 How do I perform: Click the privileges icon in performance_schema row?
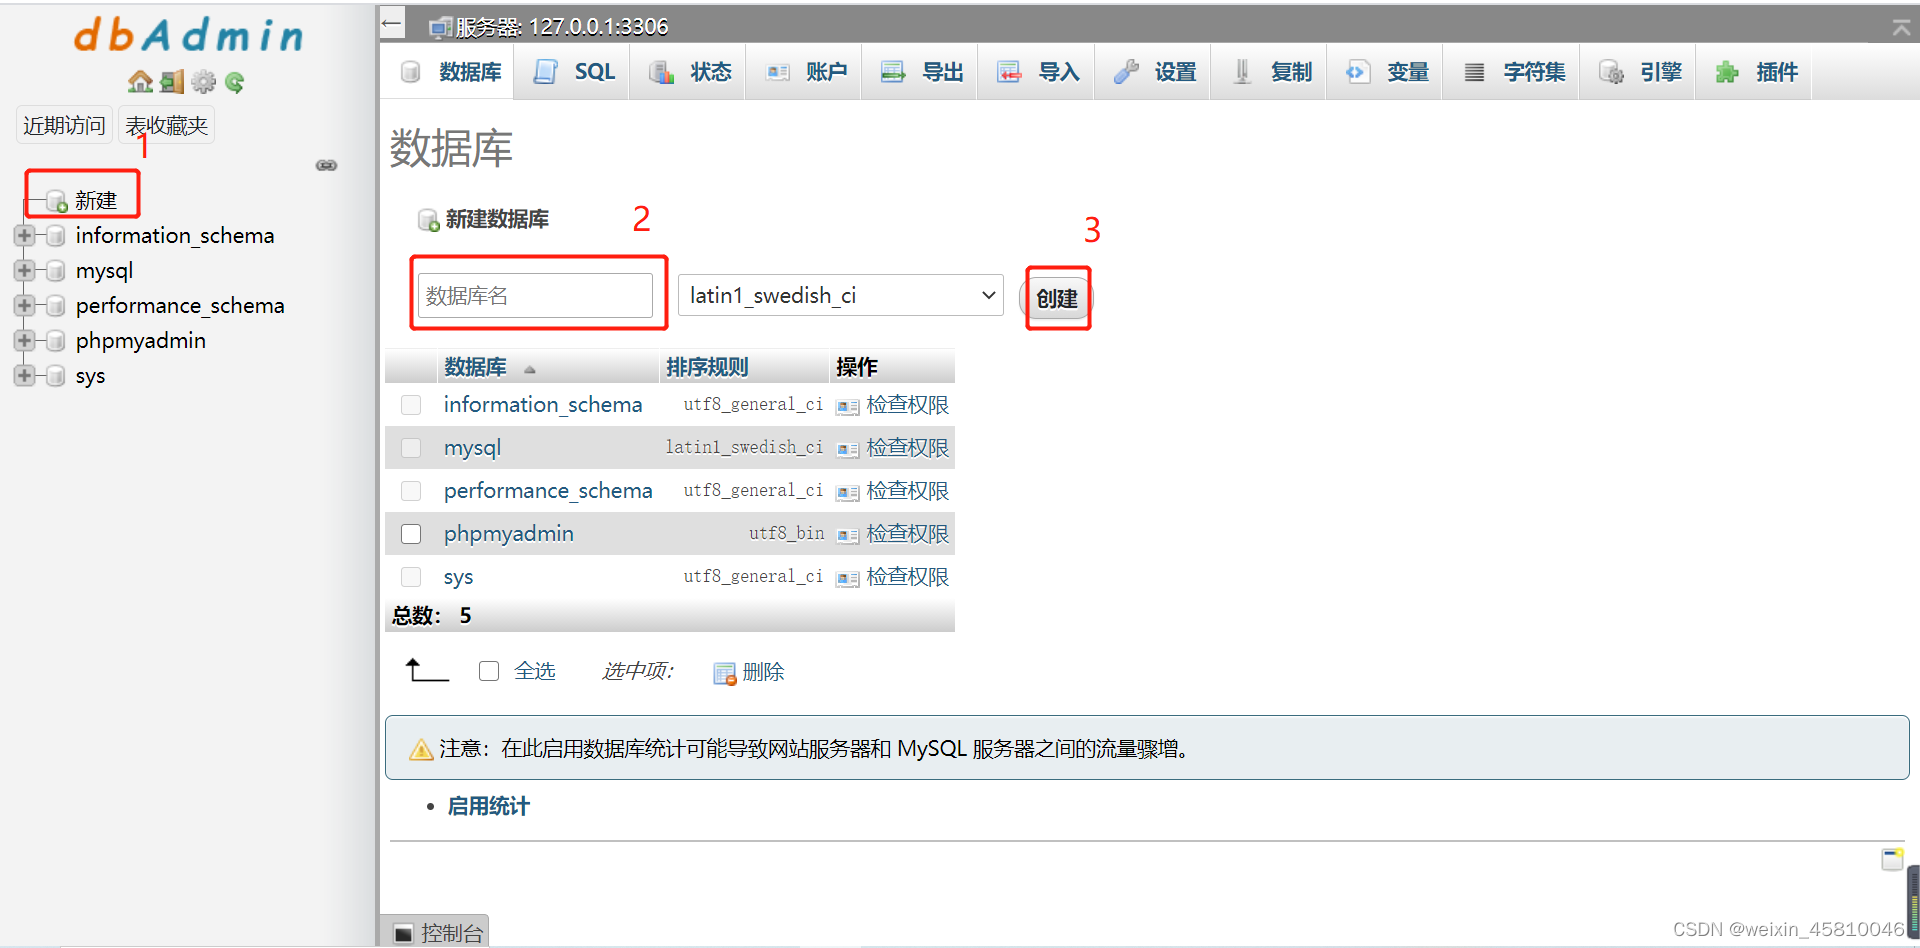(848, 492)
